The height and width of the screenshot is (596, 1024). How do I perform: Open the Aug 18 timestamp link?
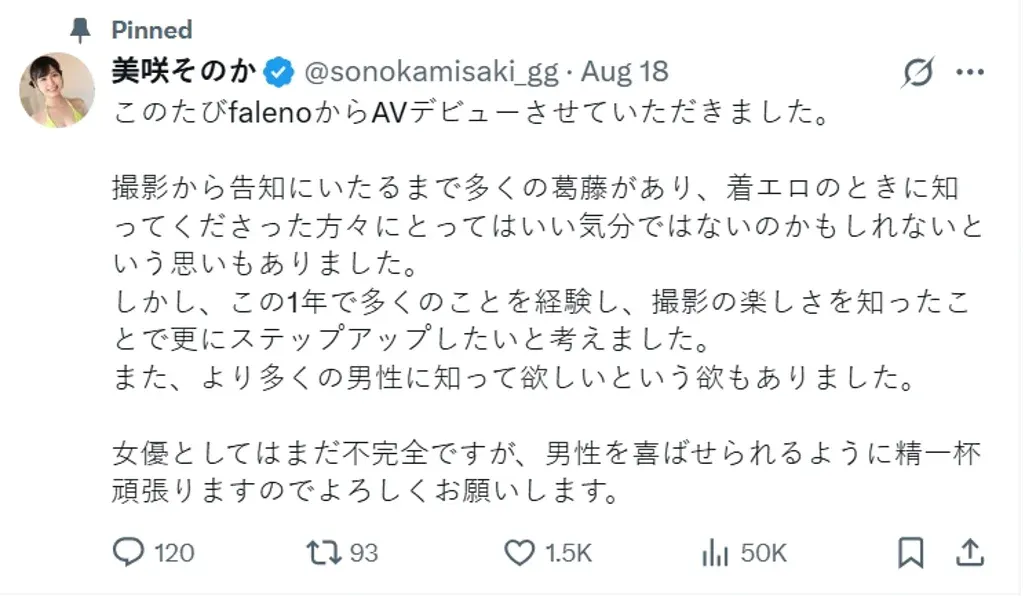[625, 72]
